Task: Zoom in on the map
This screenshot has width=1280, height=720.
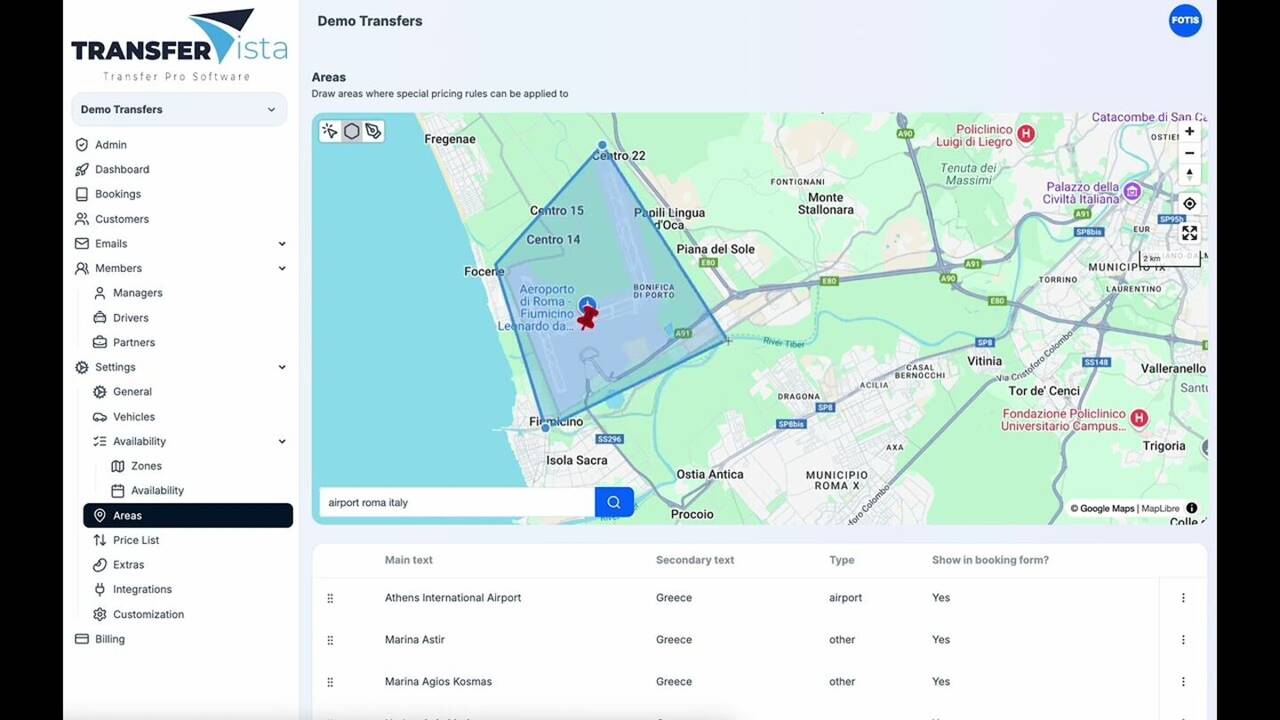Action: (1189, 131)
